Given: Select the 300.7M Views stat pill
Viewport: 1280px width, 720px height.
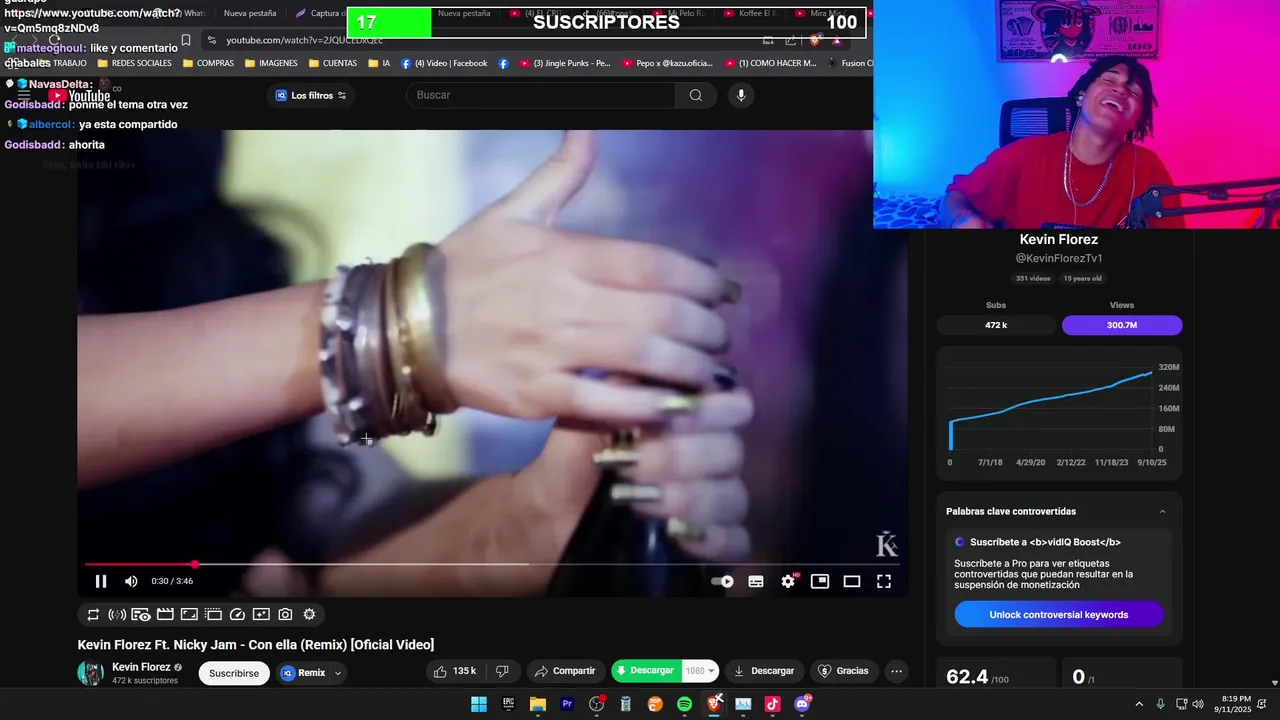Looking at the screenshot, I should click(x=1122, y=325).
